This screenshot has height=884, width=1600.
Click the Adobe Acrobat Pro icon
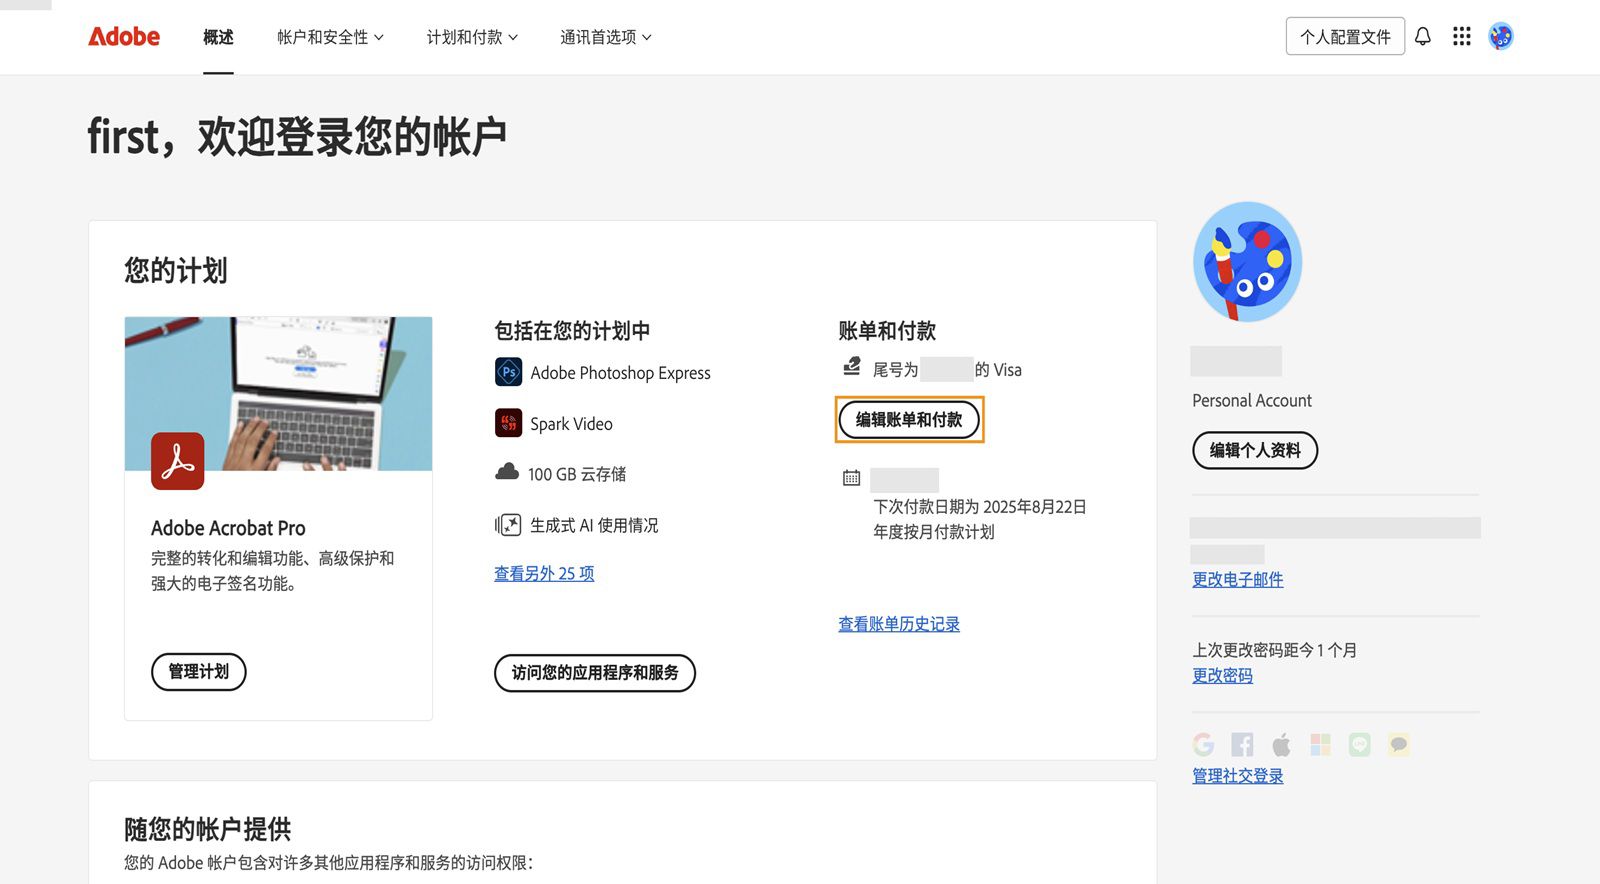coord(177,461)
